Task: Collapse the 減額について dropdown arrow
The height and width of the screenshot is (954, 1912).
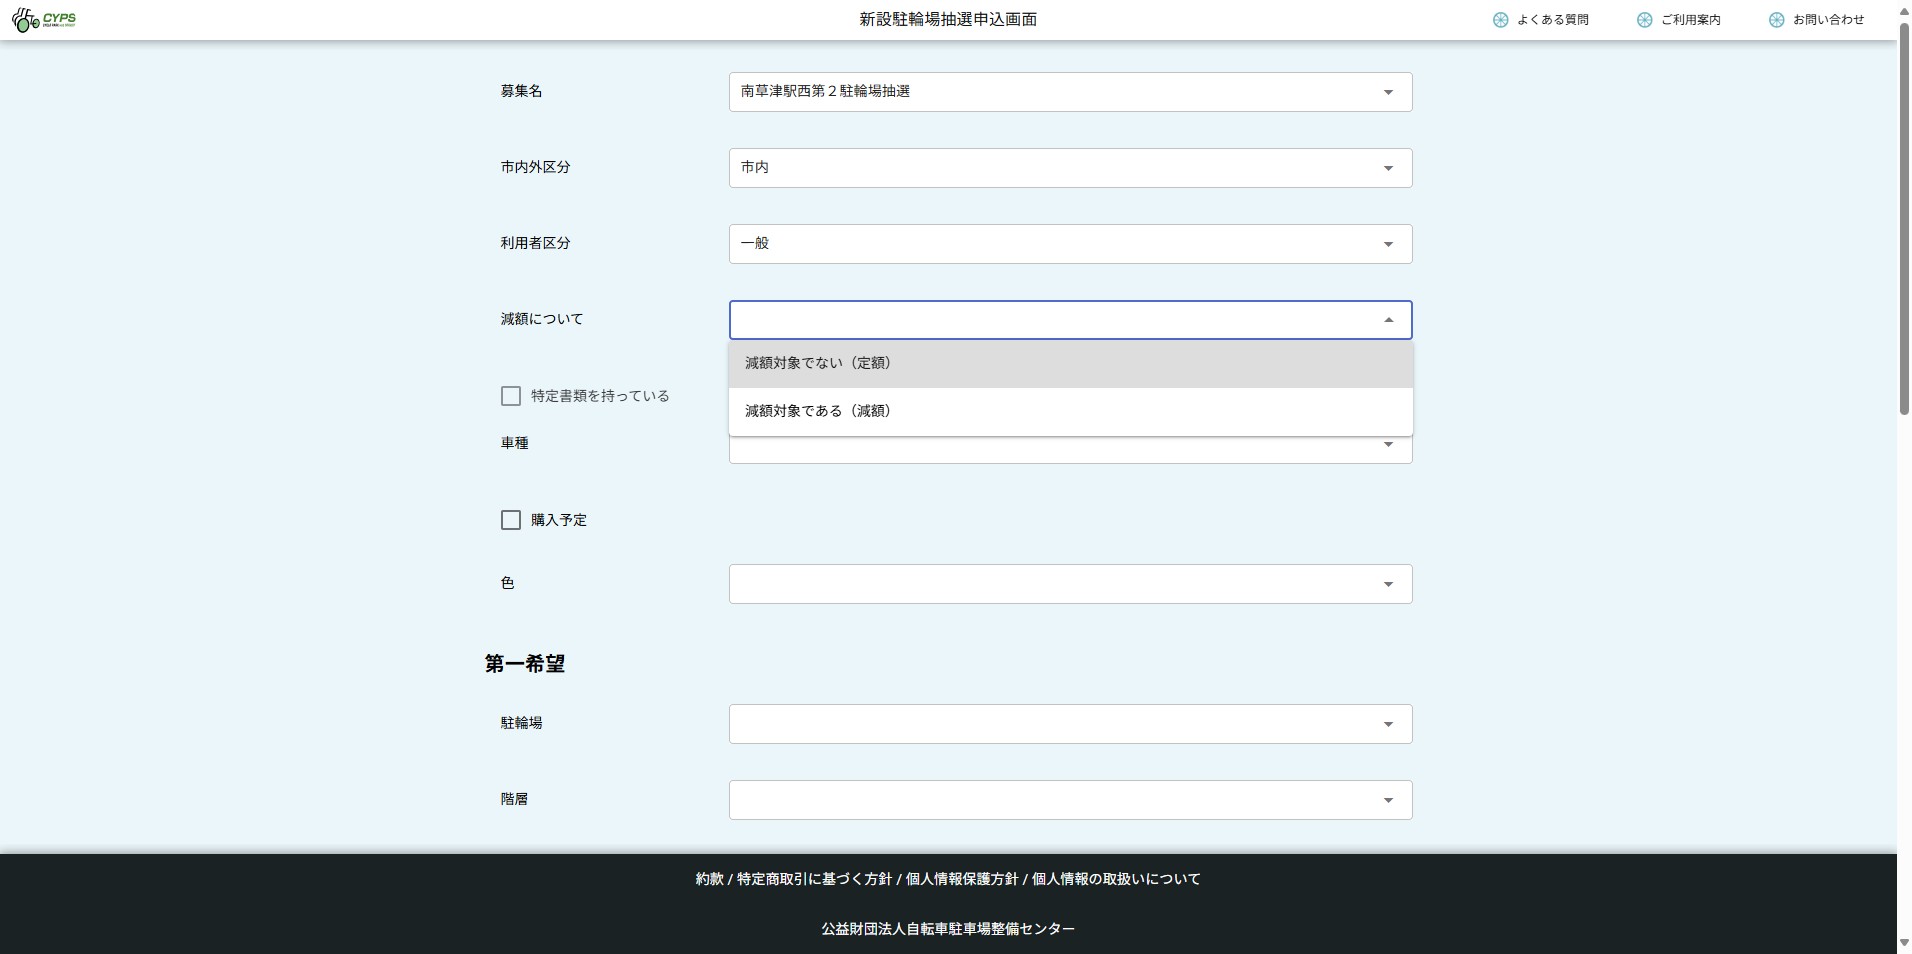Action: tap(1388, 320)
